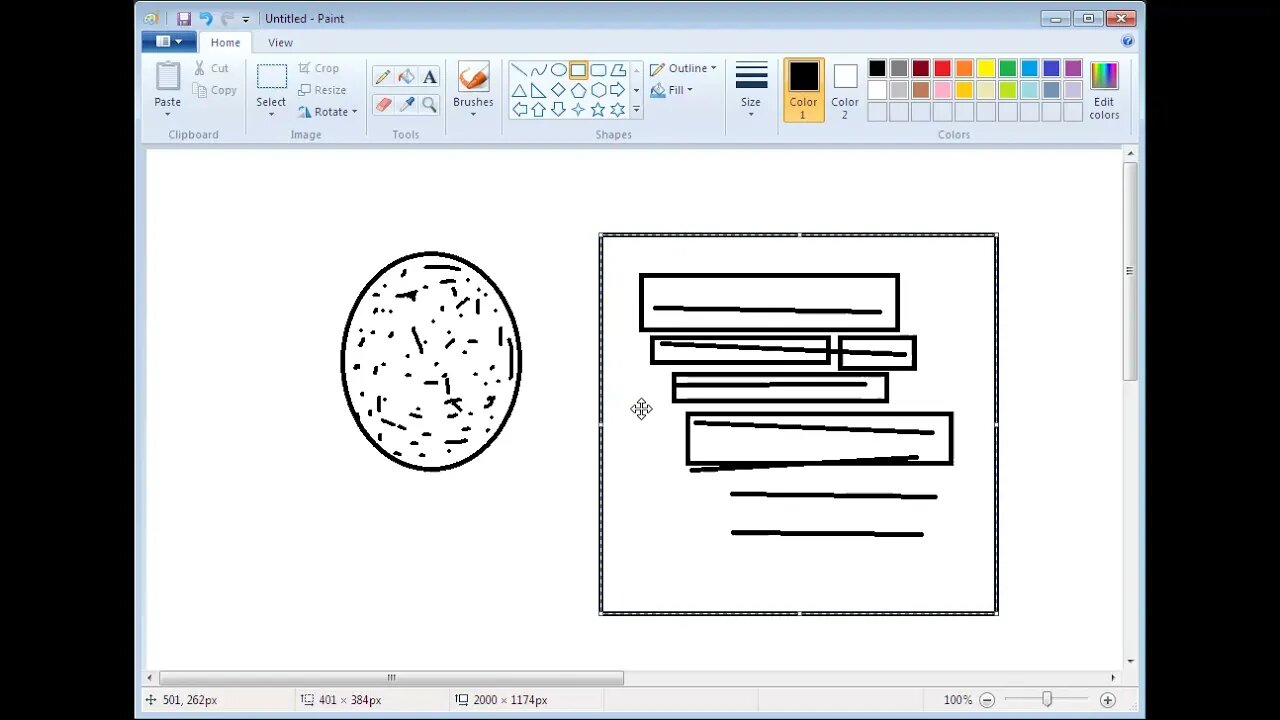The image size is (1280, 720).
Task: Click the Save icon in title bar
Action: tap(184, 18)
